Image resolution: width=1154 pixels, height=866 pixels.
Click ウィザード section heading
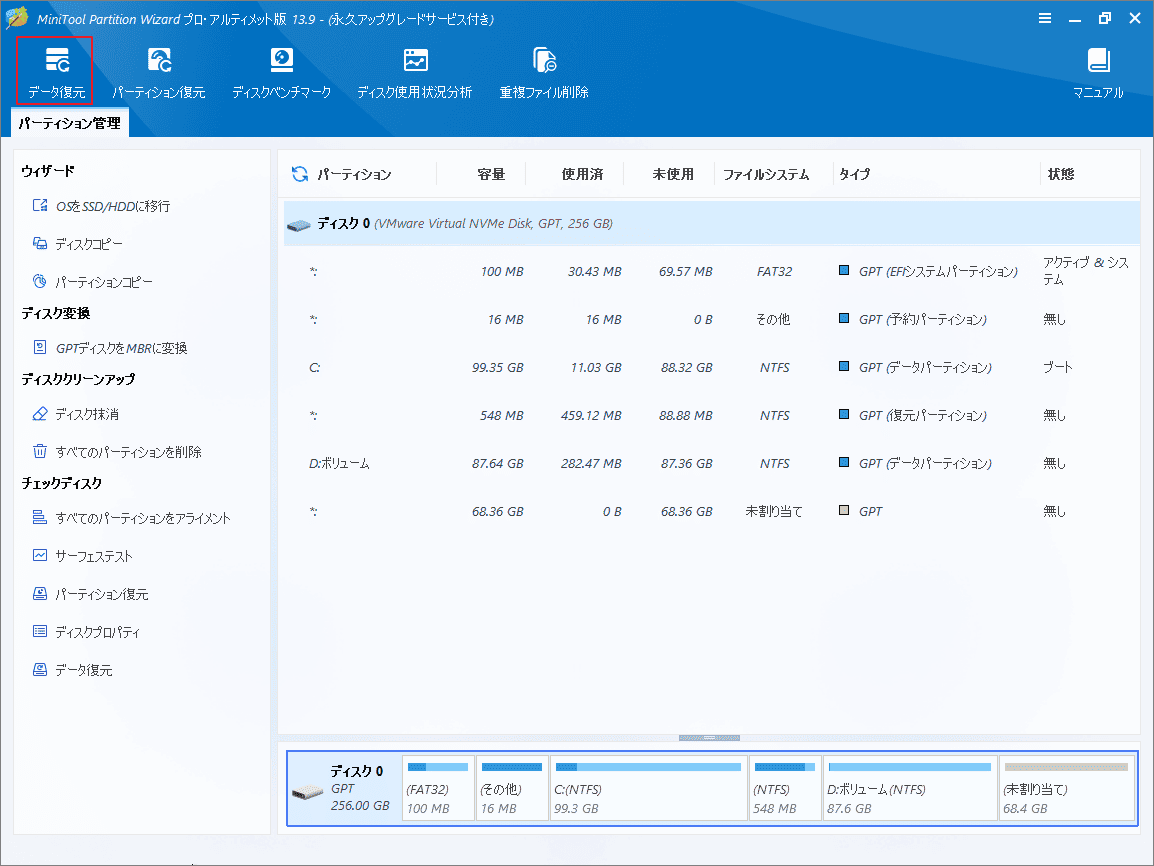(48, 171)
